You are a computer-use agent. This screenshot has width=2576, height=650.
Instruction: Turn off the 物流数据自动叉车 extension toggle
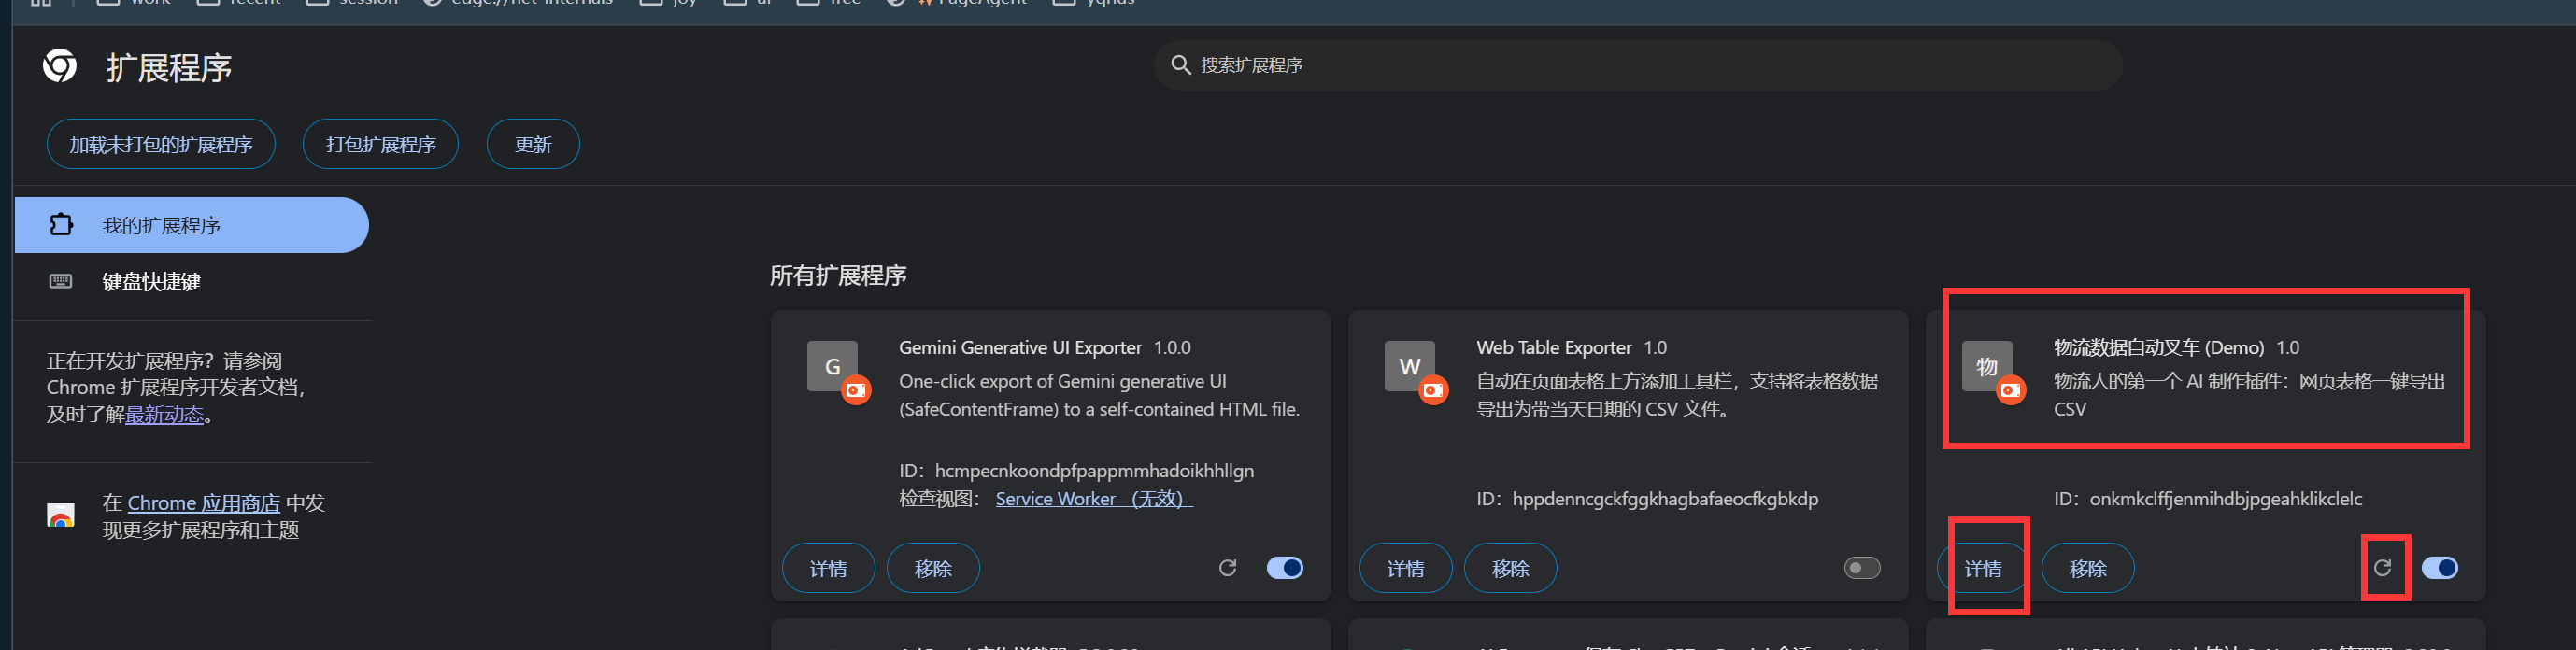(x=2439, y=568)
